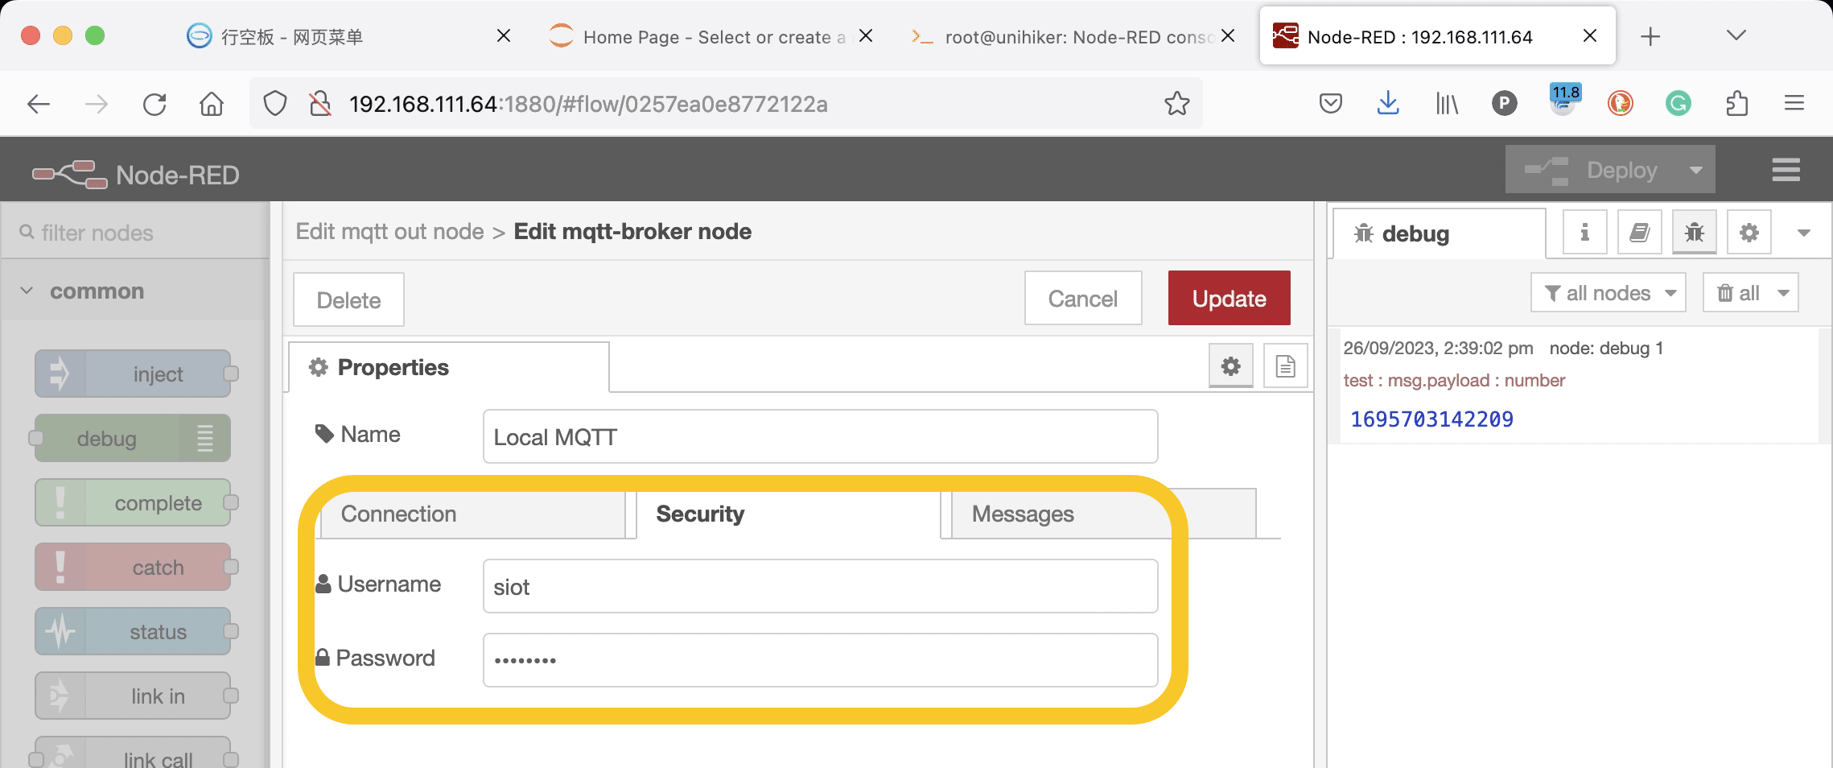Image resolution: width=1833 pixels, height=768 pixels.
Task: Click the Name input field
Action: click(x=820, y=437)
